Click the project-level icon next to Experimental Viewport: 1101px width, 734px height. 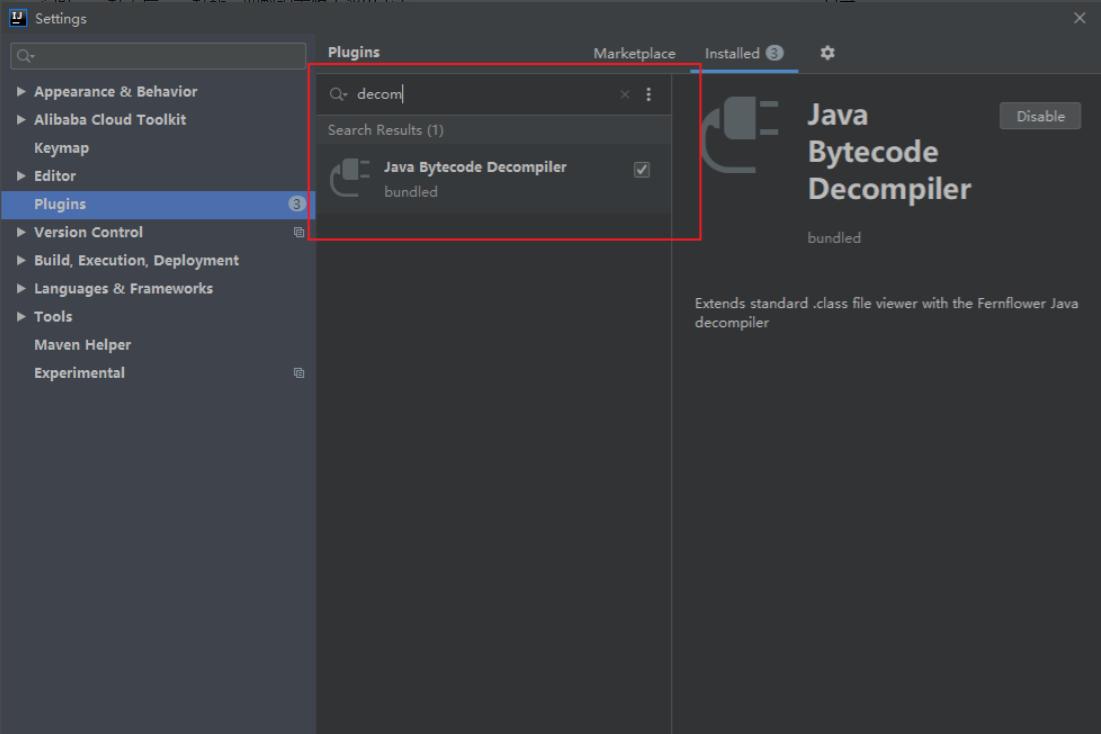point(298,373)
